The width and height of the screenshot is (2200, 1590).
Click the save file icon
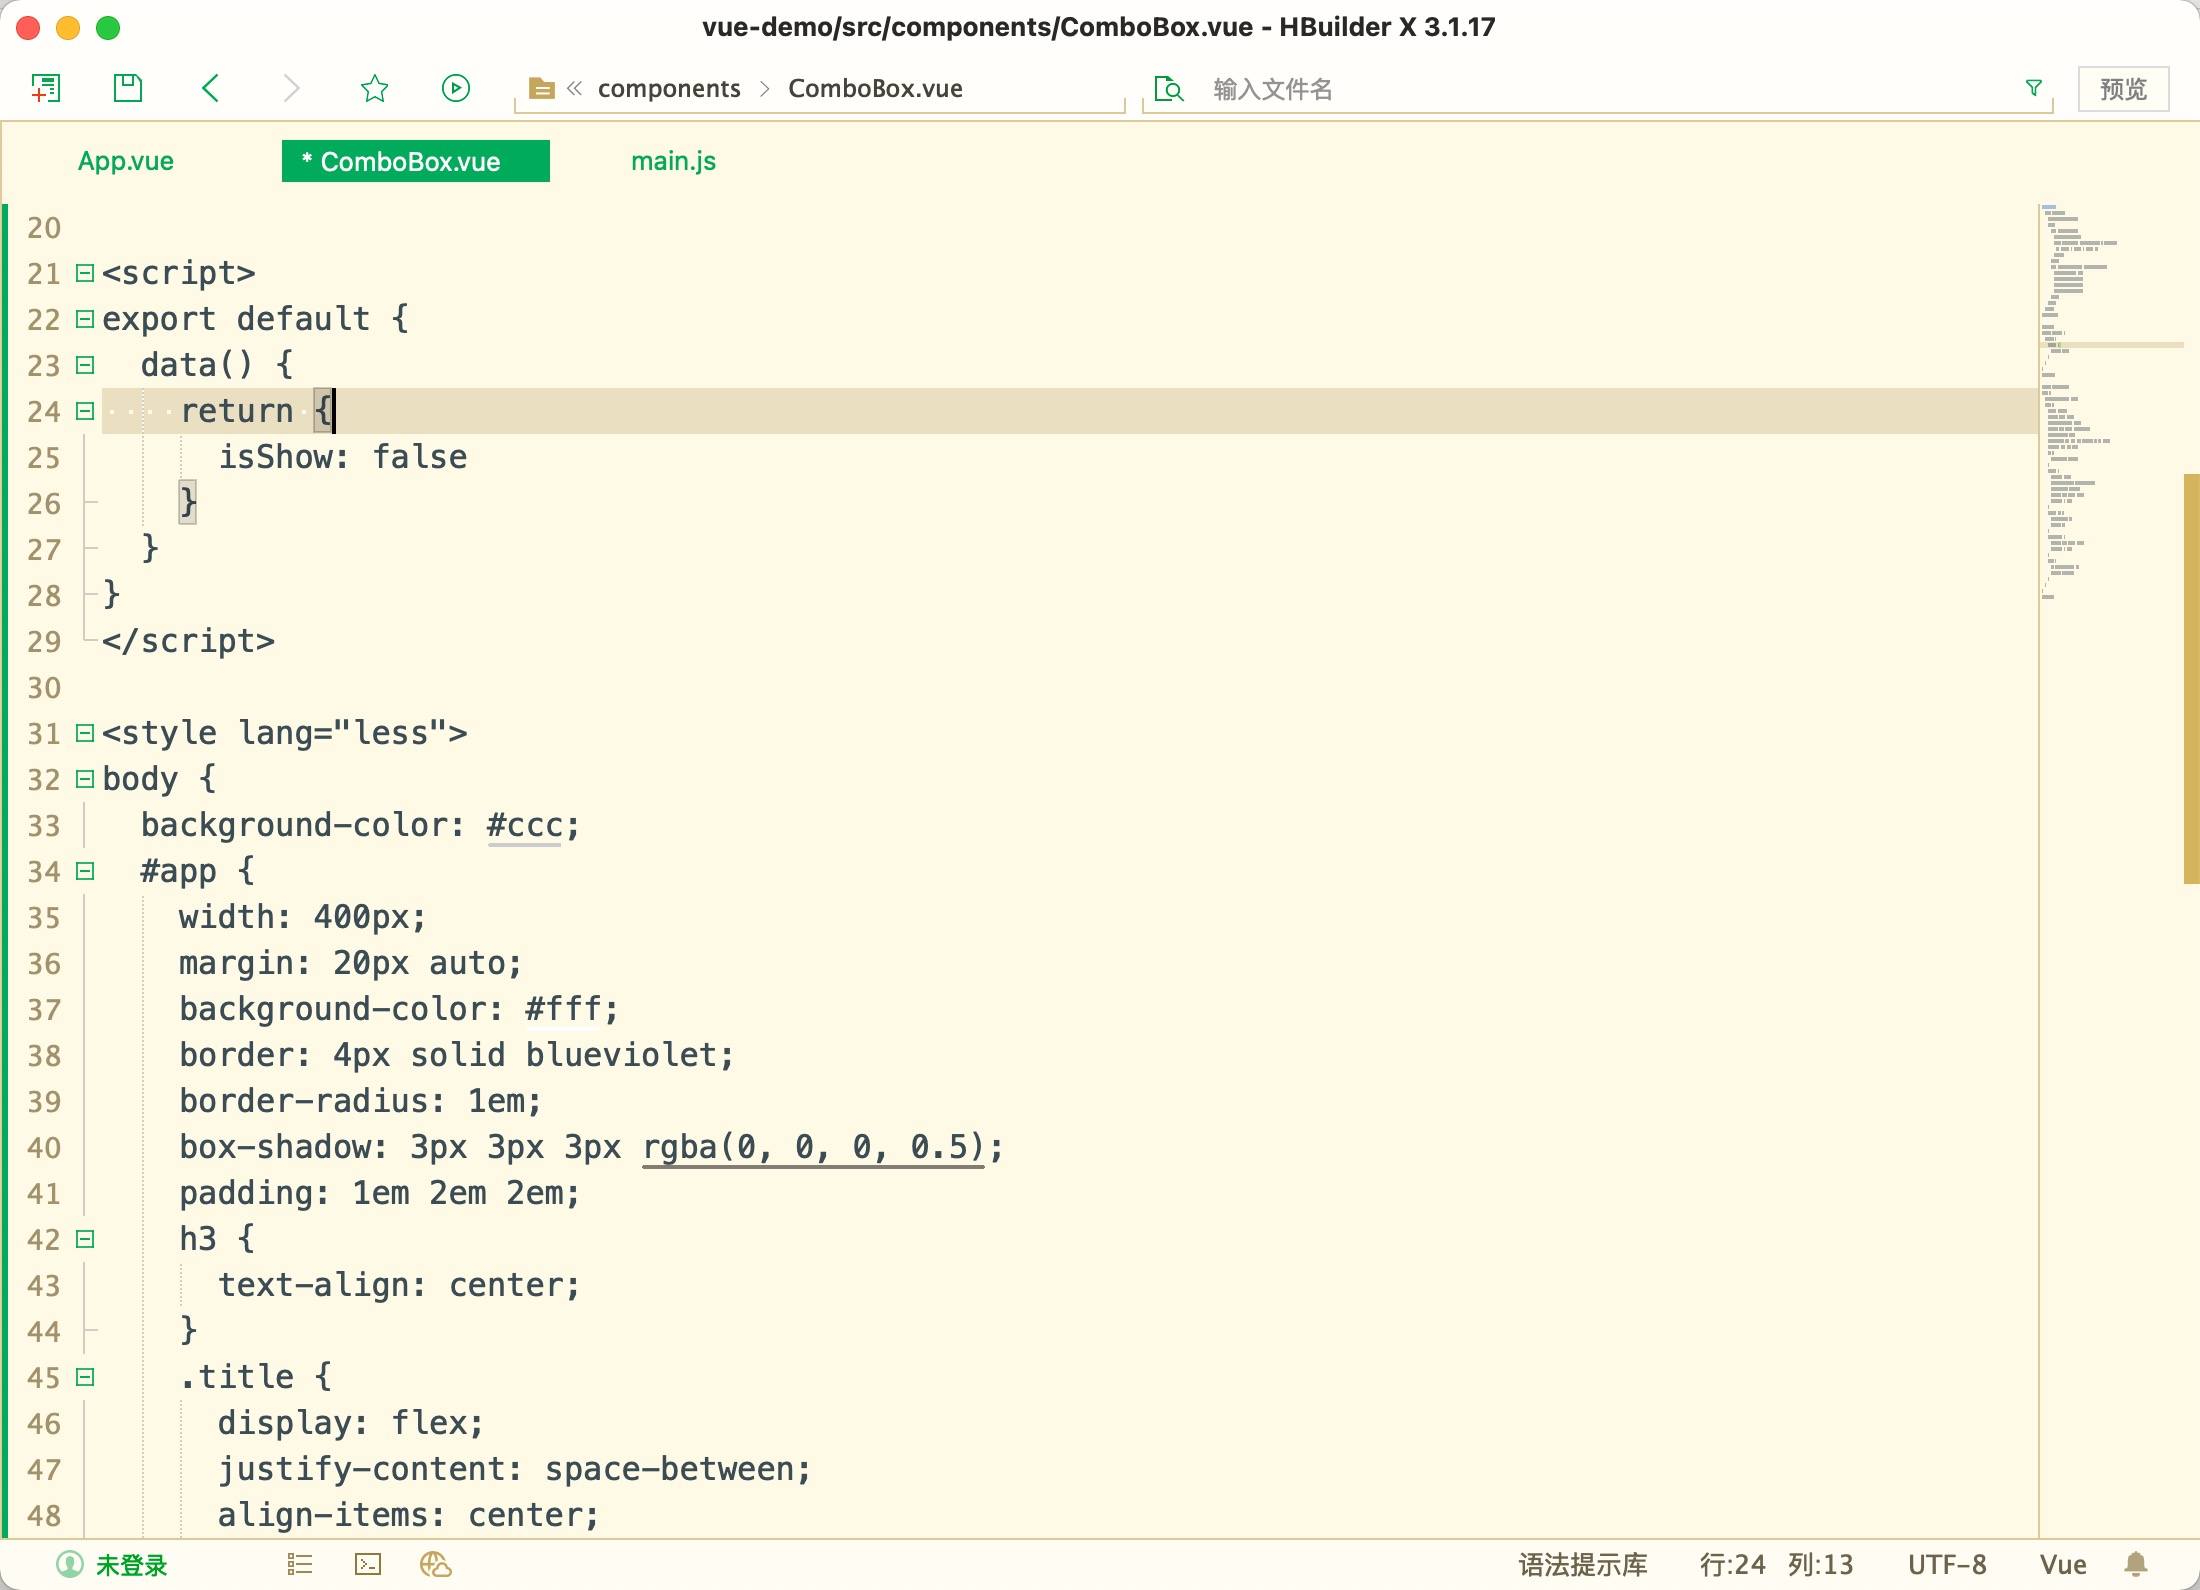coord(128,88)
